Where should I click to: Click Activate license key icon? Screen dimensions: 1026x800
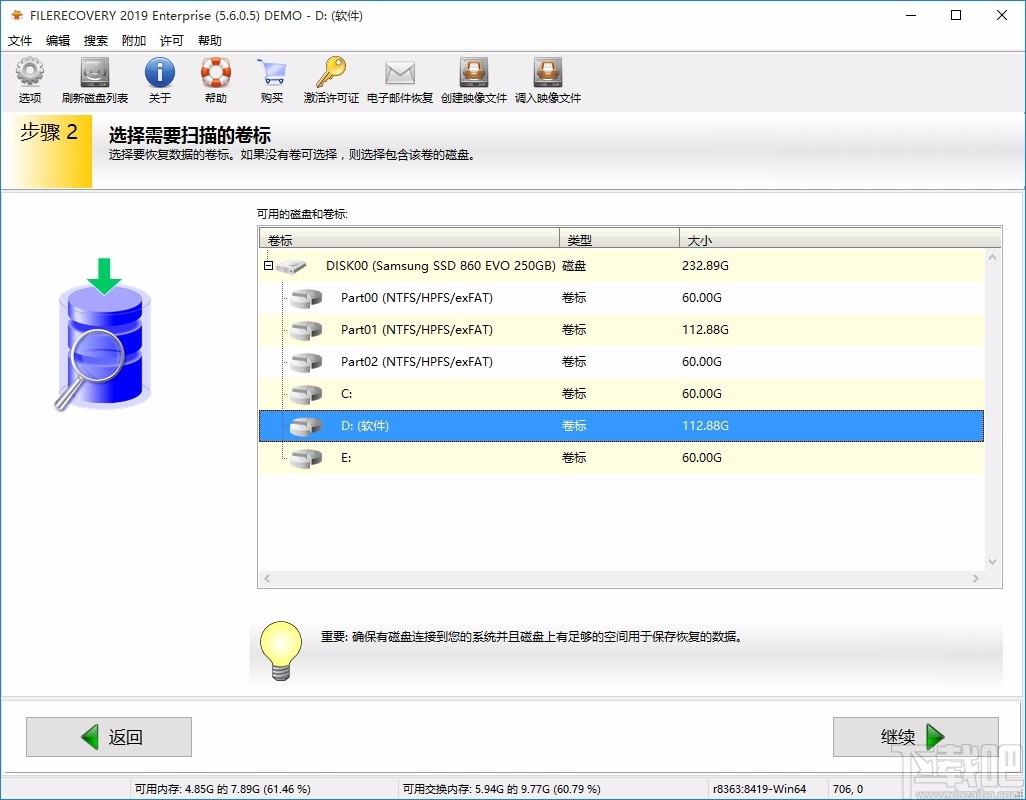pyautogui.click(x=331, y=73)
